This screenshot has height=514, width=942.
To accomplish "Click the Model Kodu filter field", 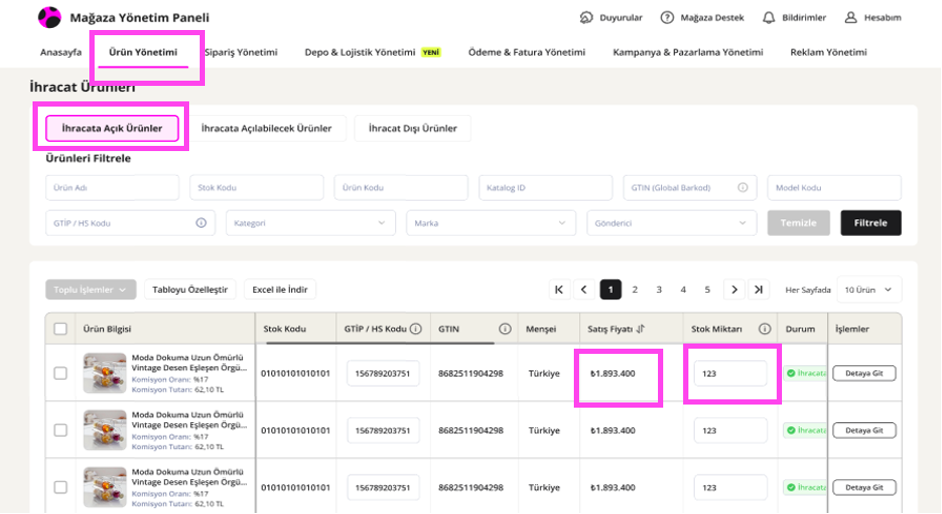I will (x=834, y=187).
